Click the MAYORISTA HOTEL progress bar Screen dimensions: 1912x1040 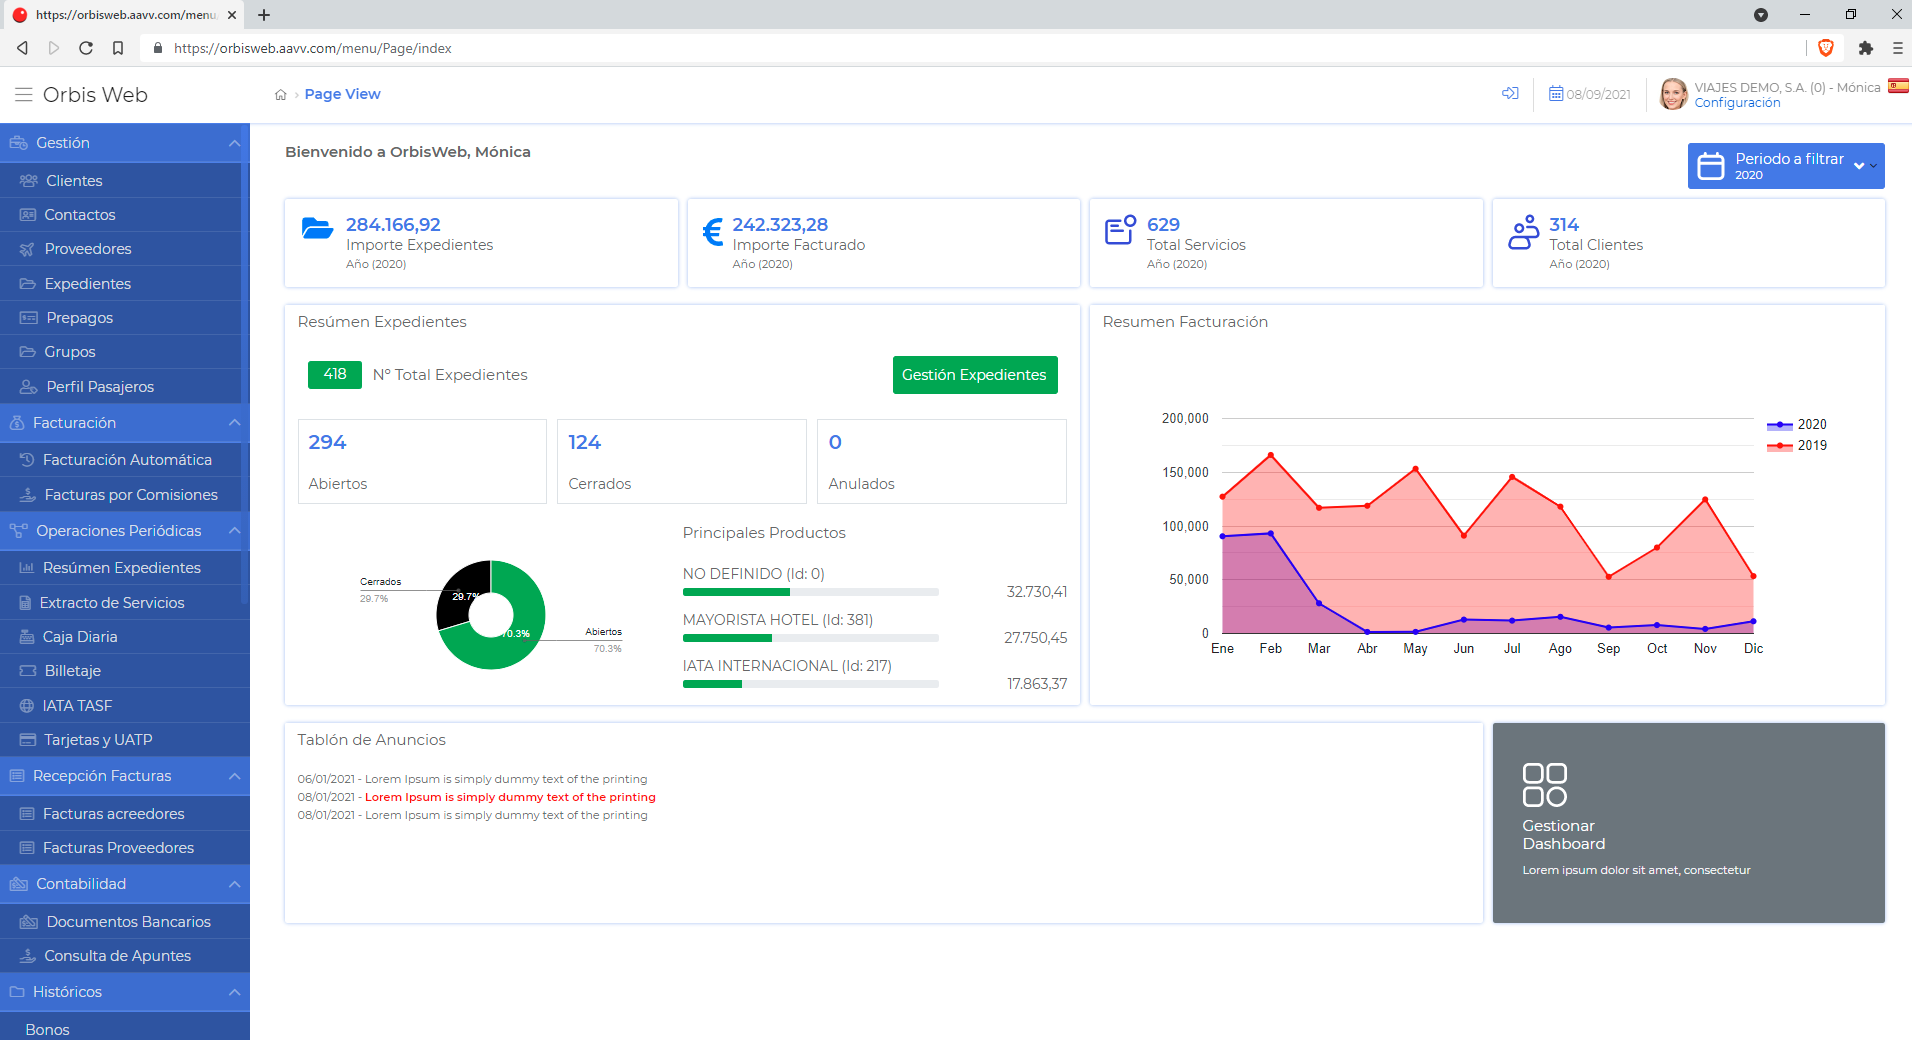click(x=810, y=637)
